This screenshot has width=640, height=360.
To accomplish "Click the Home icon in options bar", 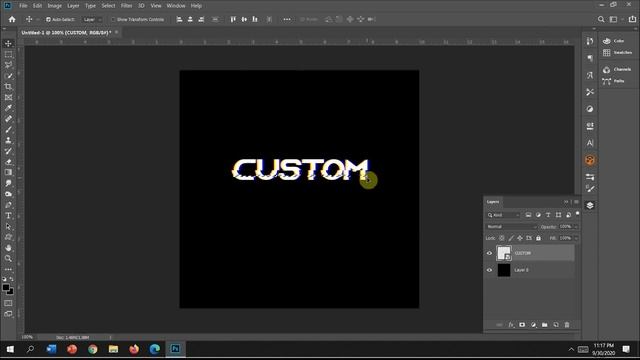I will 12,19.
